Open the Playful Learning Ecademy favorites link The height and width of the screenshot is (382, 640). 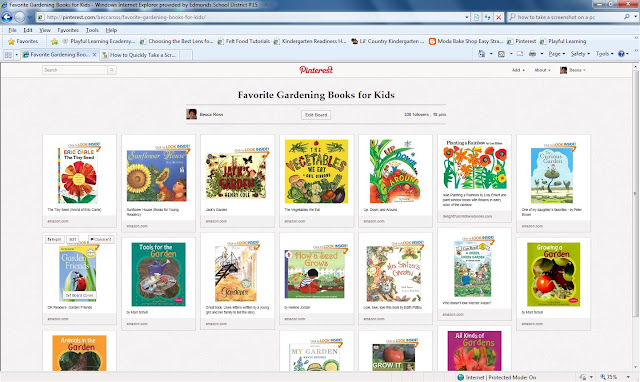coord(98,41)
